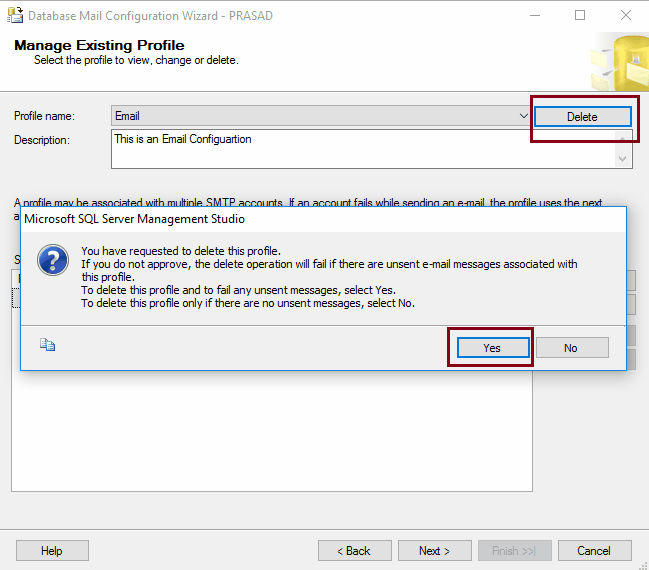Click the Delete profile button

click(582, 117)
